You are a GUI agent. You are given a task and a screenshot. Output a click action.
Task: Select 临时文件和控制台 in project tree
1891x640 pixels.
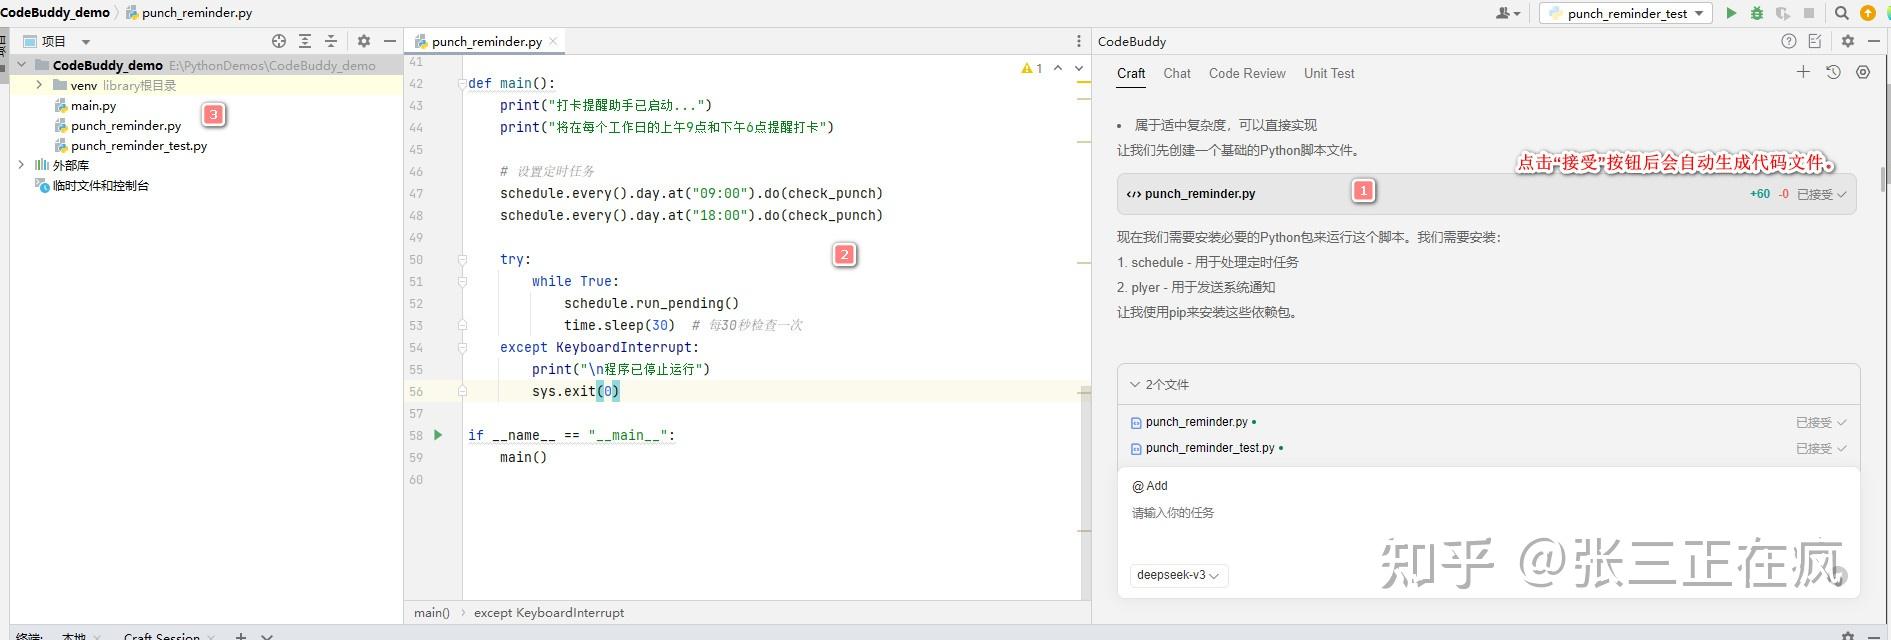coord(100,185)
